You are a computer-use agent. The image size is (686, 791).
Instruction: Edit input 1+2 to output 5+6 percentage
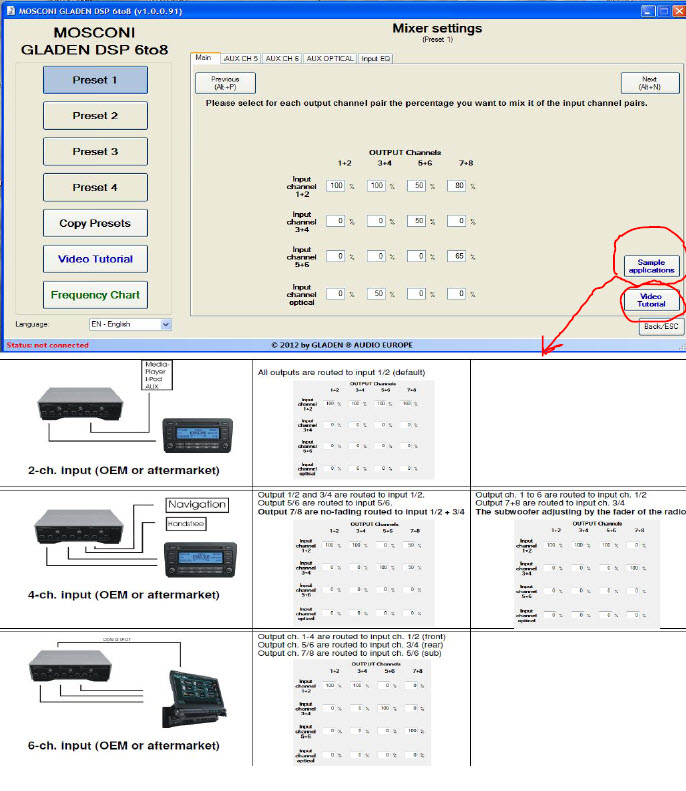(x=416, y=186)
